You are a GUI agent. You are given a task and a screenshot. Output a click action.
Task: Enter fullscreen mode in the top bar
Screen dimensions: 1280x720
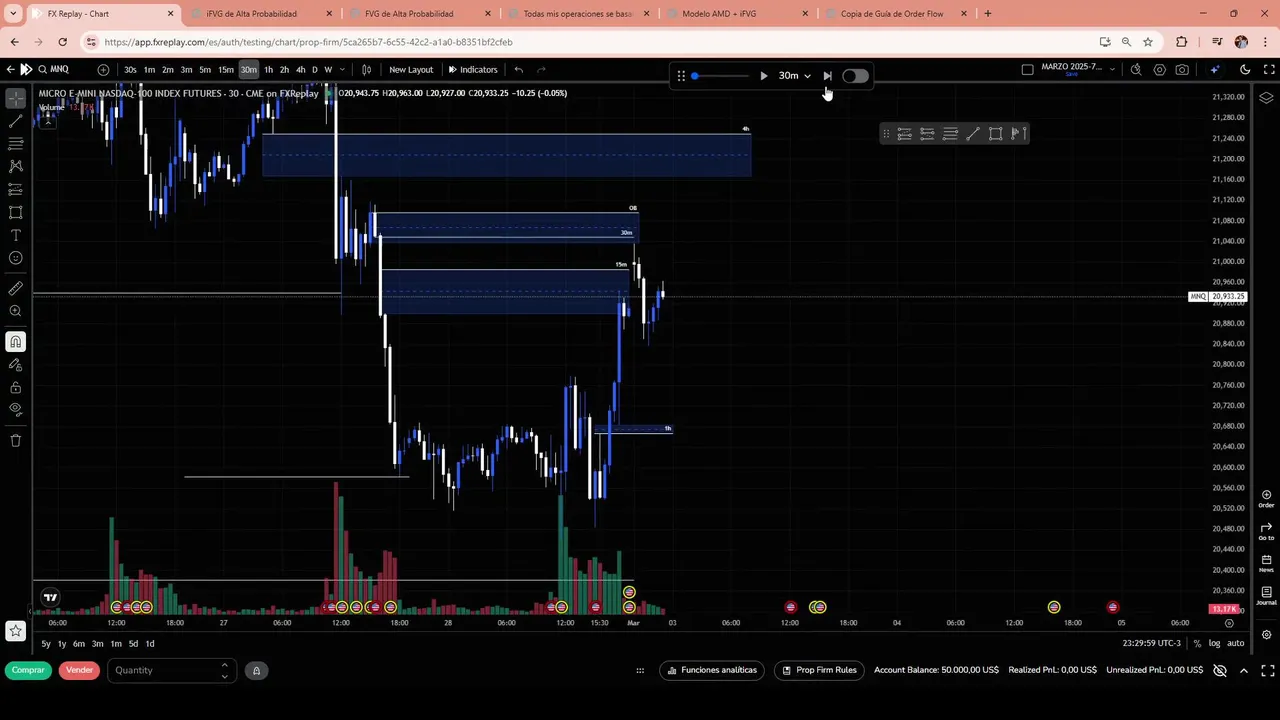(x=1267, y=69)
